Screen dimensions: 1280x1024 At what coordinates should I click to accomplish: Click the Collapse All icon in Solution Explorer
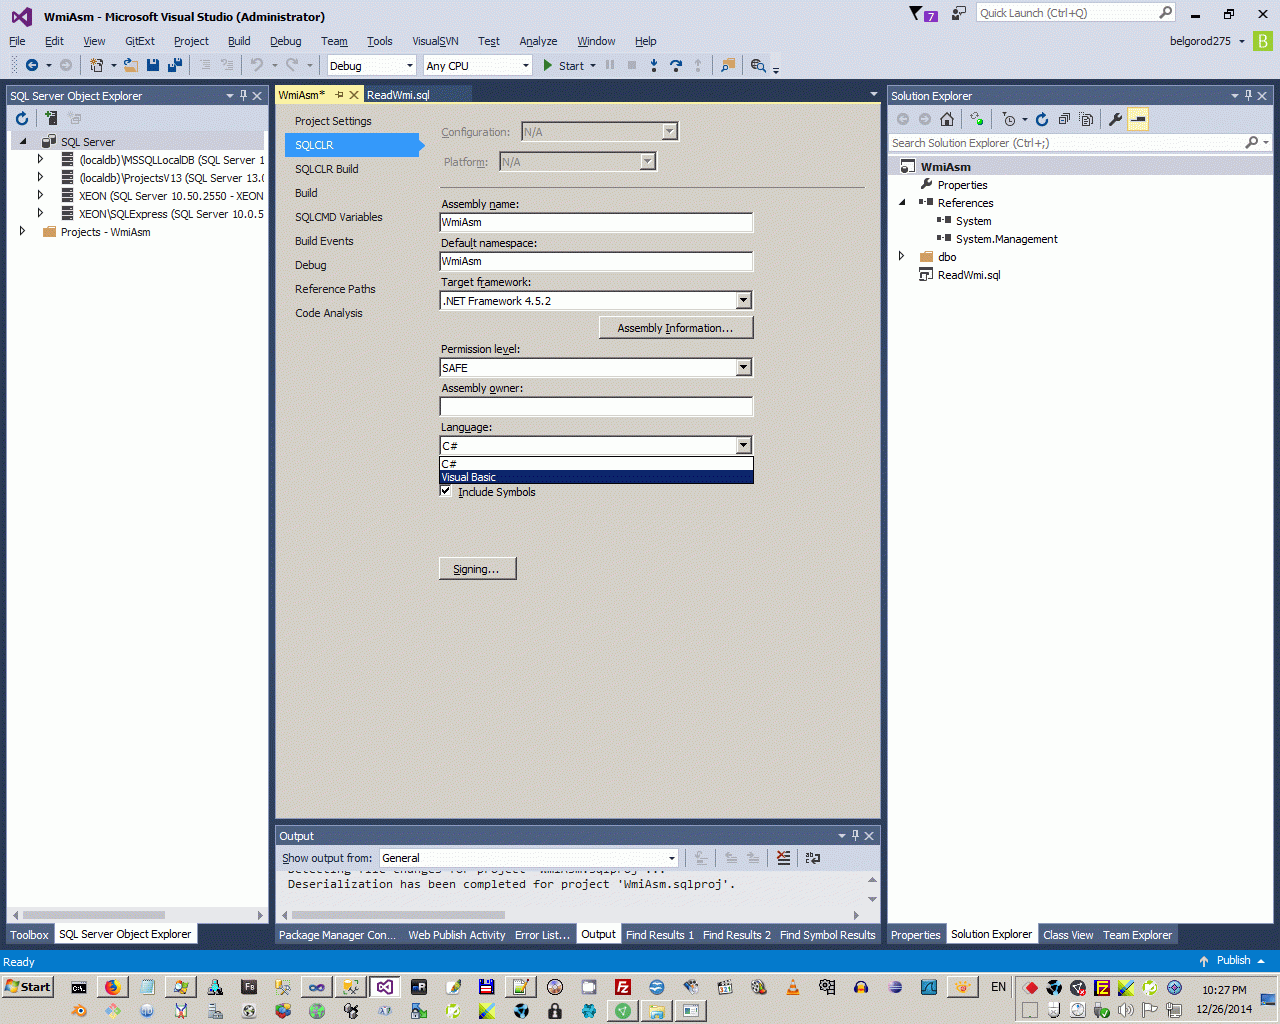click(1064, 119)
